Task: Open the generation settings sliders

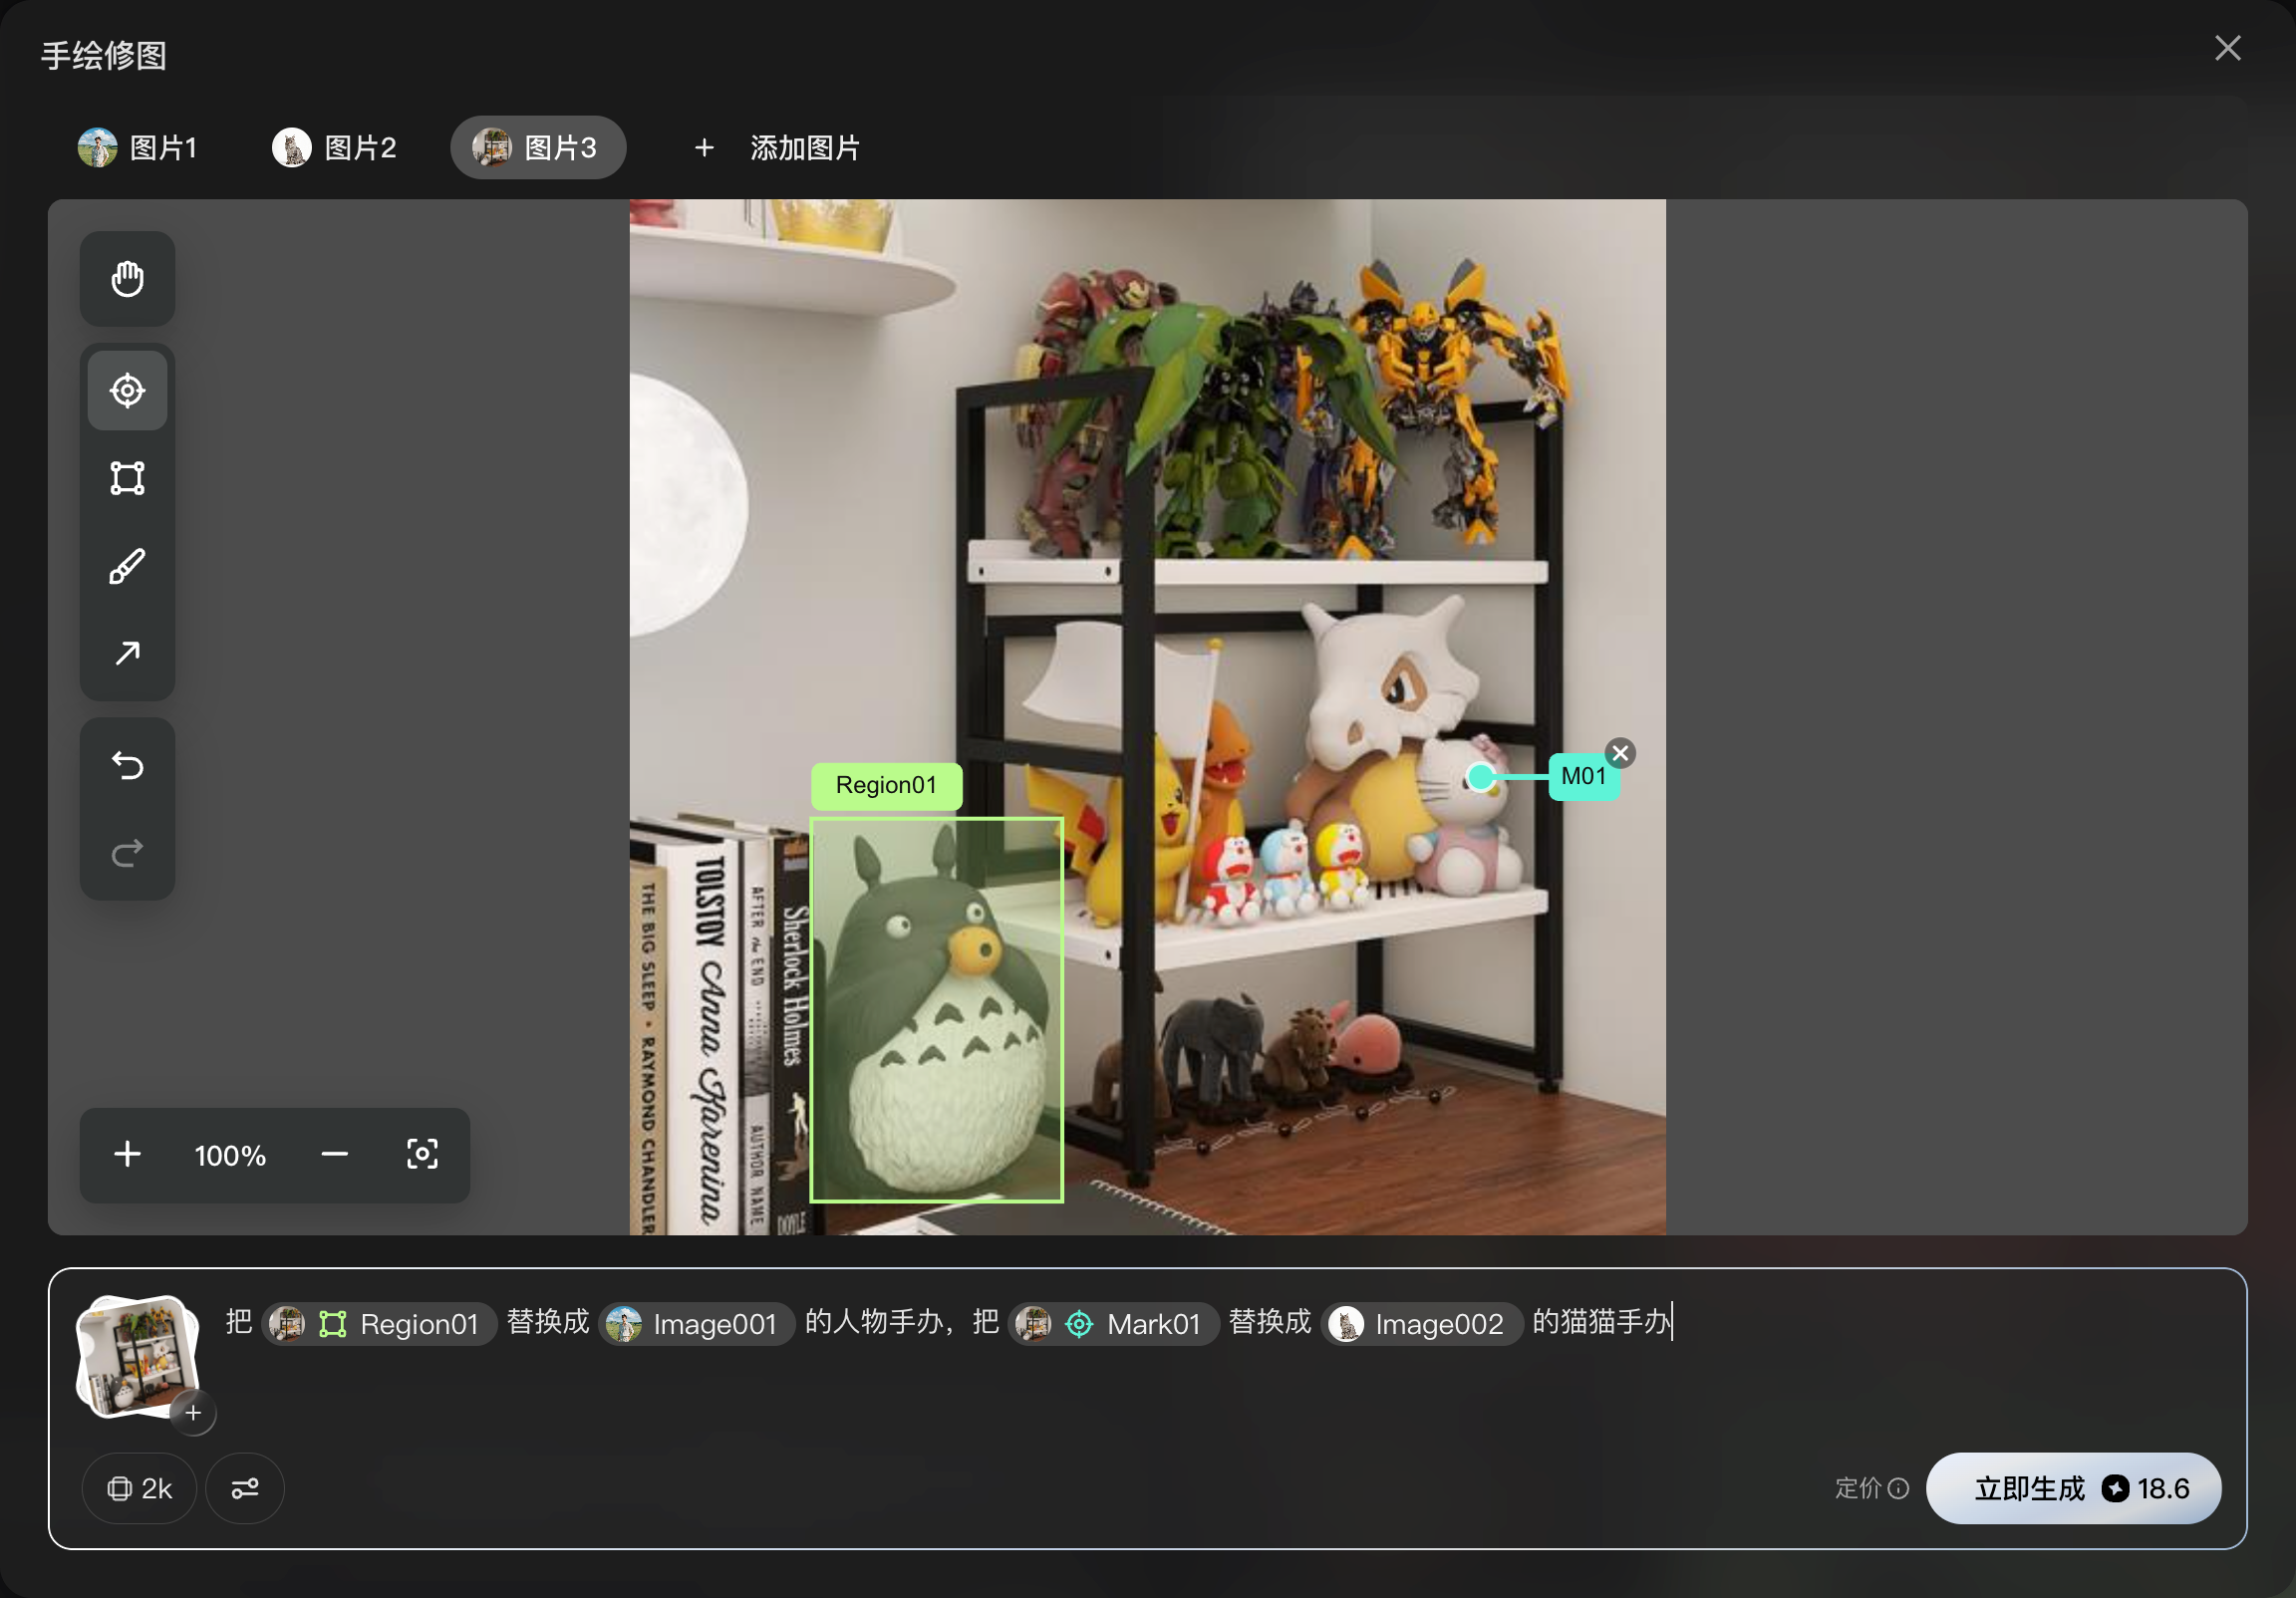Action: coord(245,1488)
